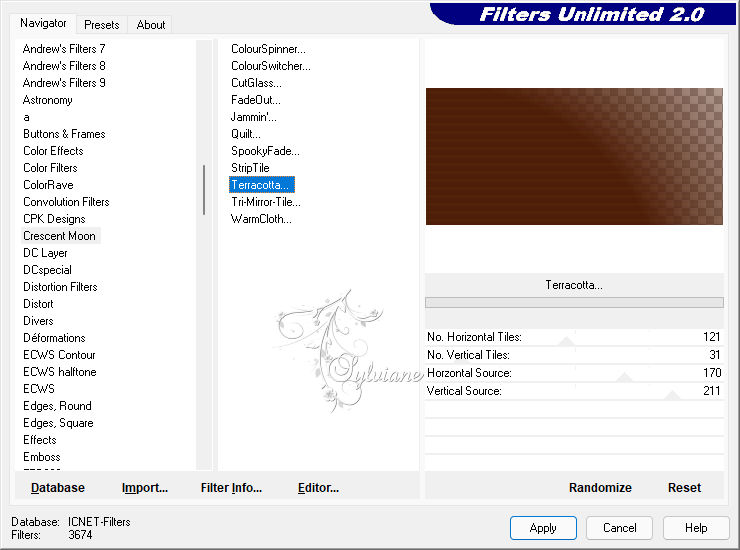Viewport: 740px width, 550px height.
Task: Choose the Terracotta filter
Action: [x=261, y=185]
